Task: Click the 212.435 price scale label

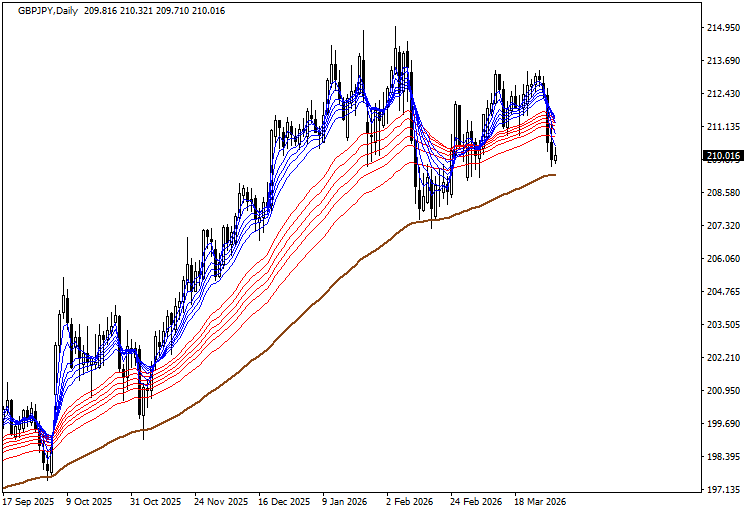Action: [x=722, y=94]
